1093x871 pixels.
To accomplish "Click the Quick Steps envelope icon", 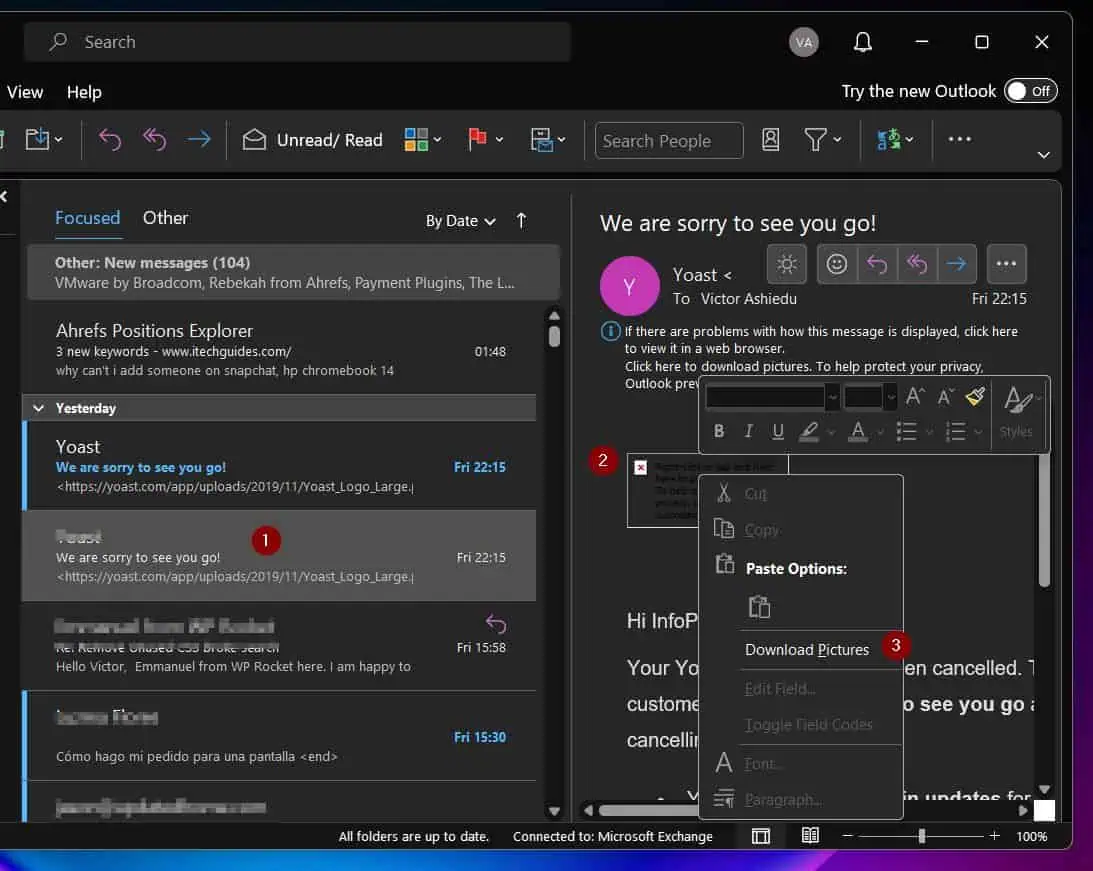I will [x=542, y=139].
